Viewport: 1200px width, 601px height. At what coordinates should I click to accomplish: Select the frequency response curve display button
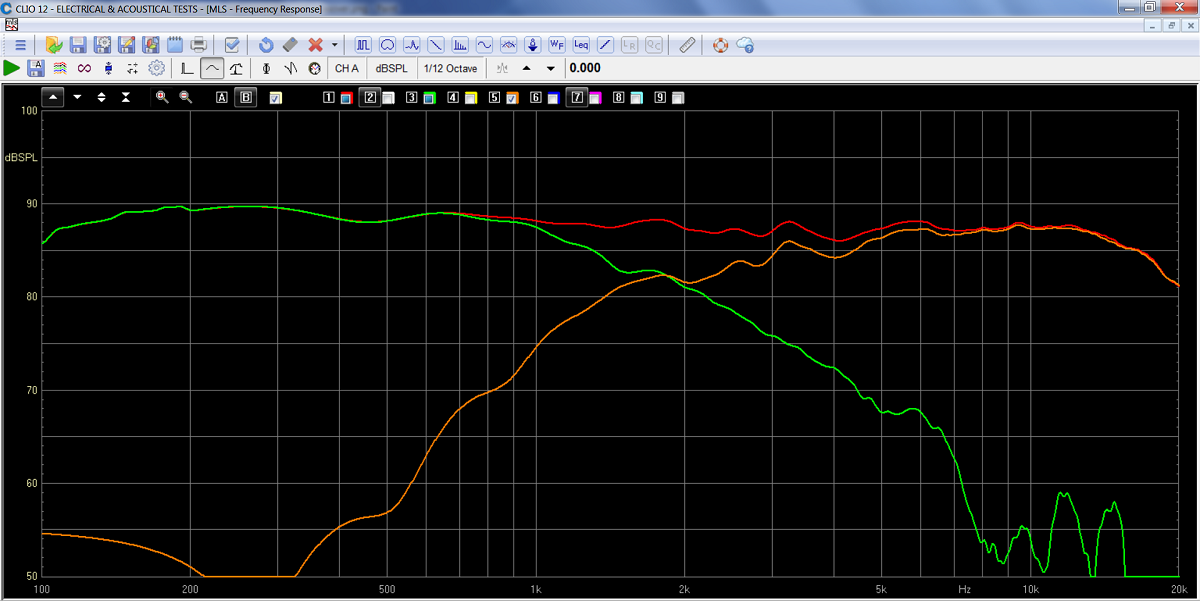[x=212, y=68]
